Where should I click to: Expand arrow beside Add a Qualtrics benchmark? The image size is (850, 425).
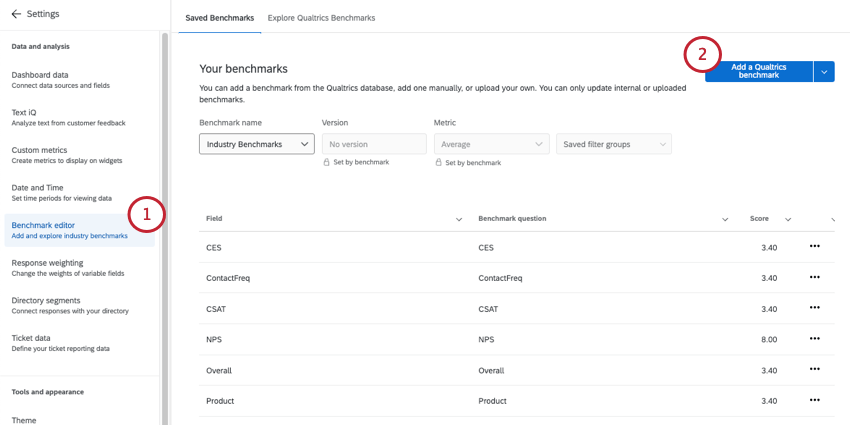[x=823, y=71]
